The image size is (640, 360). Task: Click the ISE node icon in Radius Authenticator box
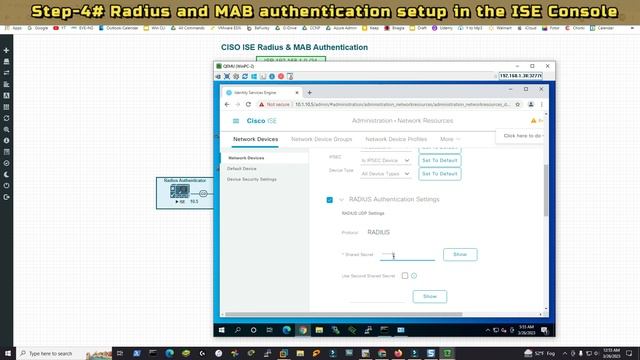click(x=180, y=191)
